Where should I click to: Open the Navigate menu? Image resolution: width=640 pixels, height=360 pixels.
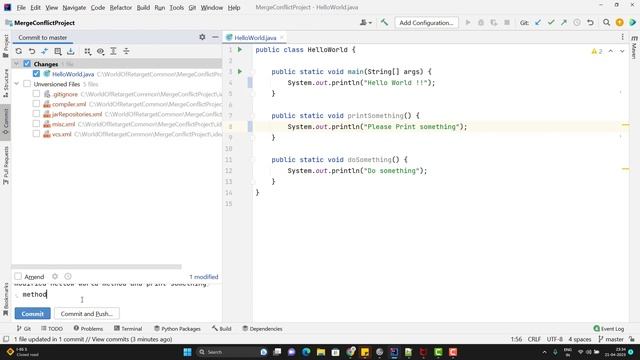(x=74, y=7)
